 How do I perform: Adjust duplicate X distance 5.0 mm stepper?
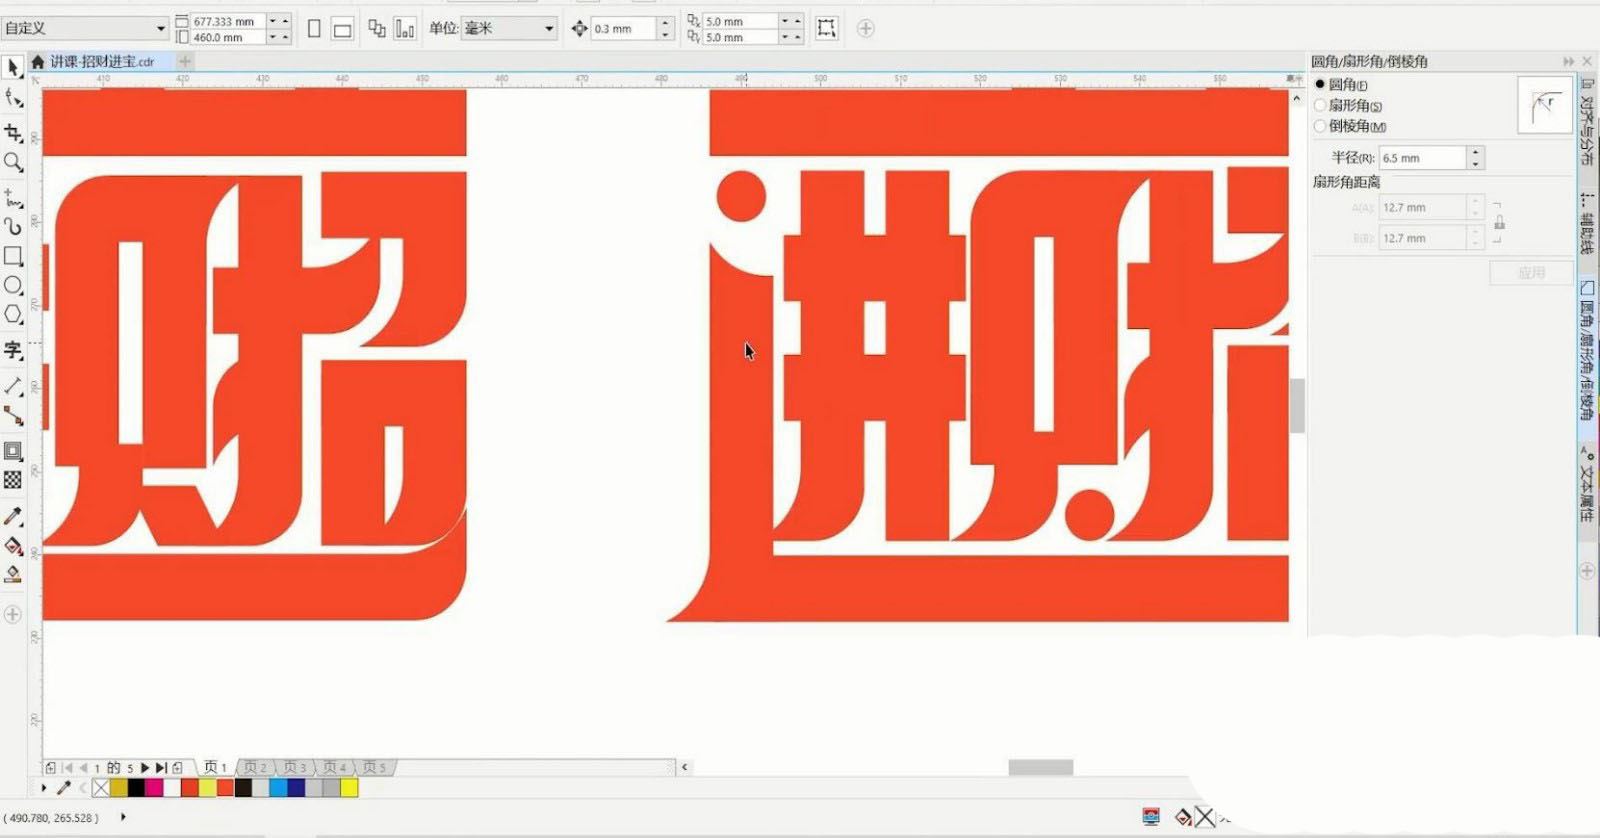click(x=791, y=21)
